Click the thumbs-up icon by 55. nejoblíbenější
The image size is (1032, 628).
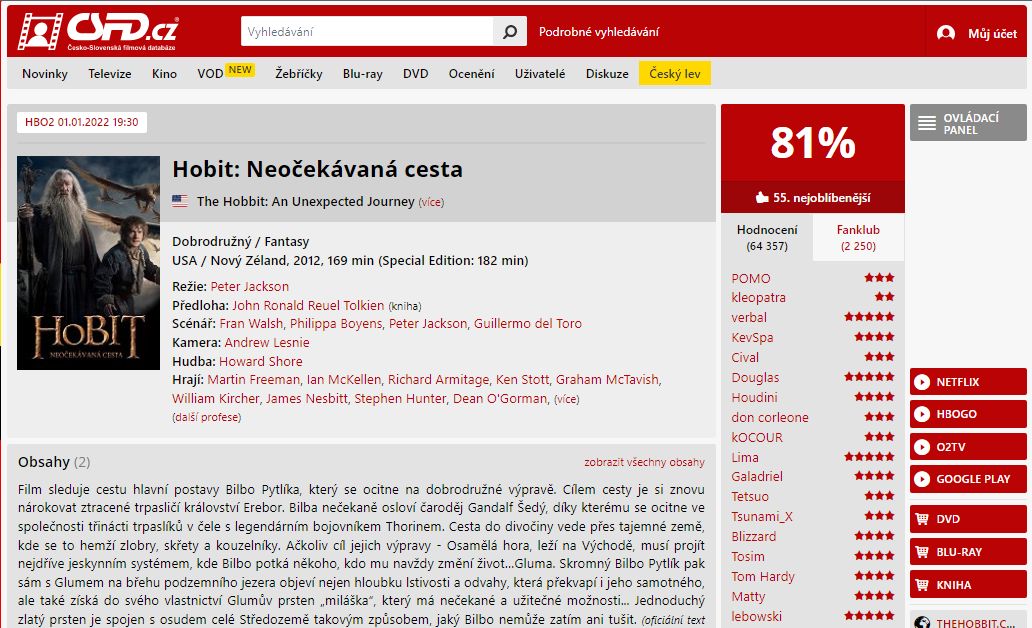coord(762,197)
